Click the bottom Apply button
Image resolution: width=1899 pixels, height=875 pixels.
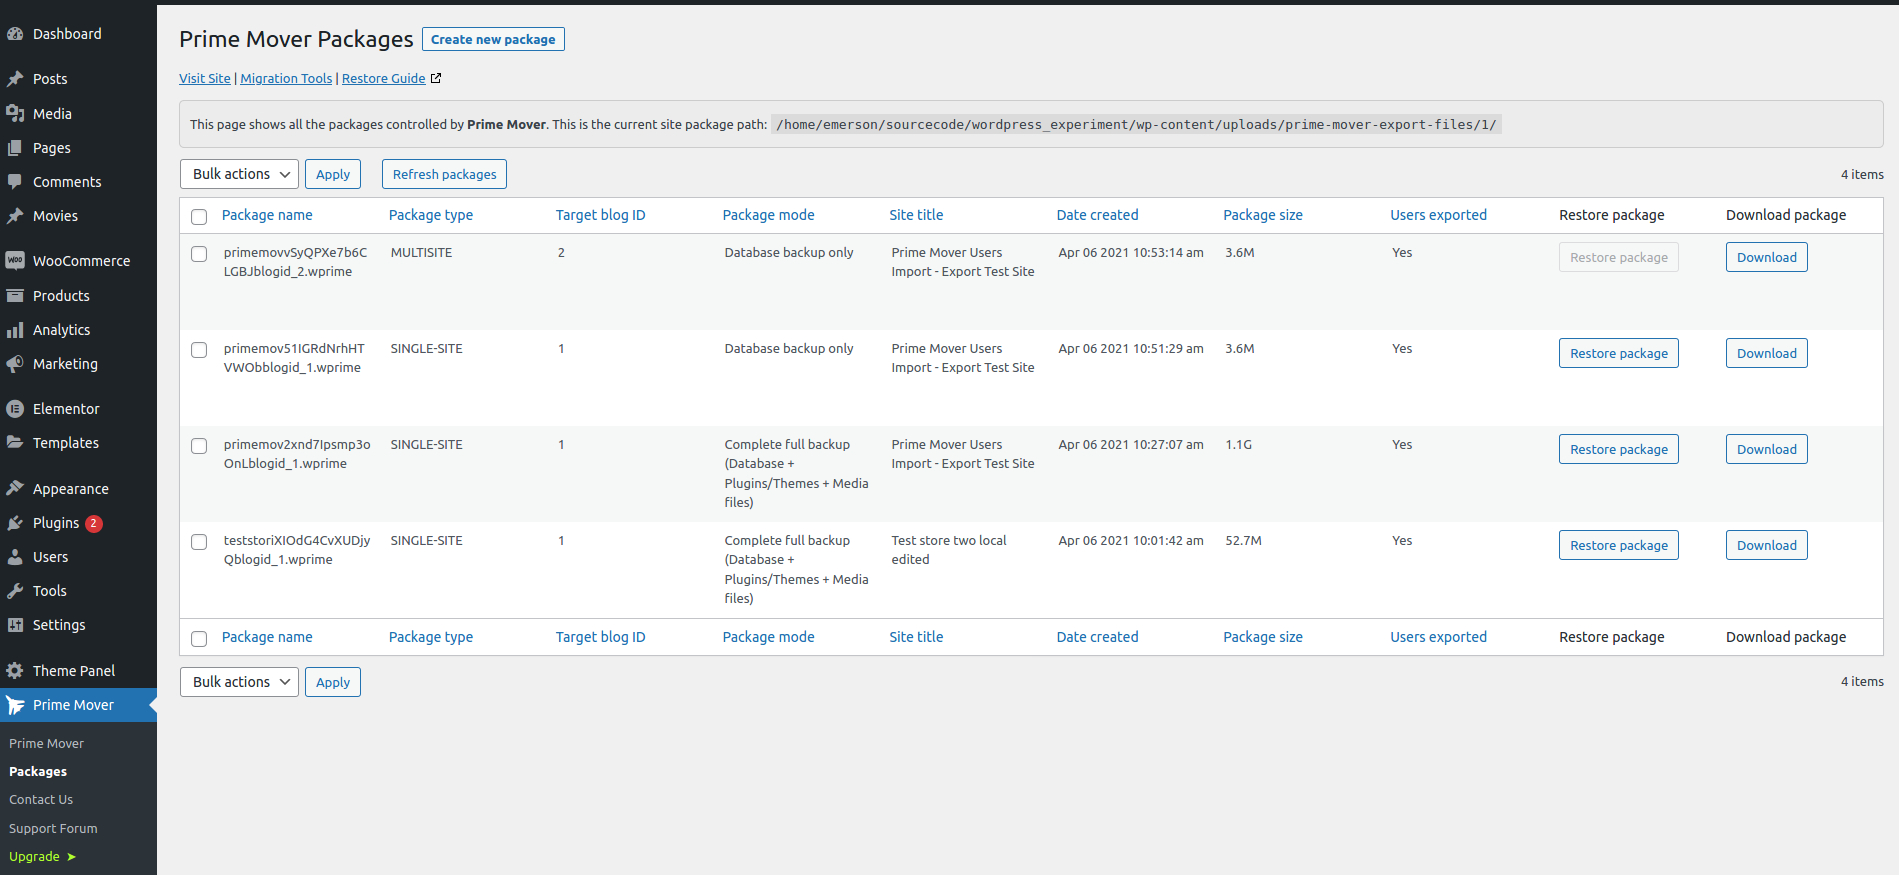(x=333, y=682)
